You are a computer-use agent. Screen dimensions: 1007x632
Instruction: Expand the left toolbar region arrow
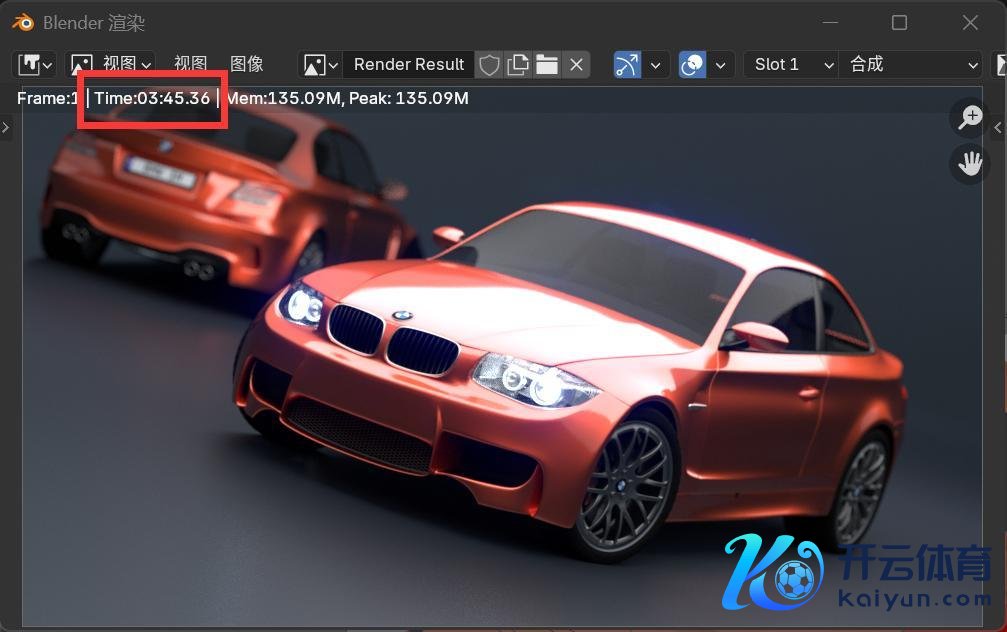(x=5, y=127)
